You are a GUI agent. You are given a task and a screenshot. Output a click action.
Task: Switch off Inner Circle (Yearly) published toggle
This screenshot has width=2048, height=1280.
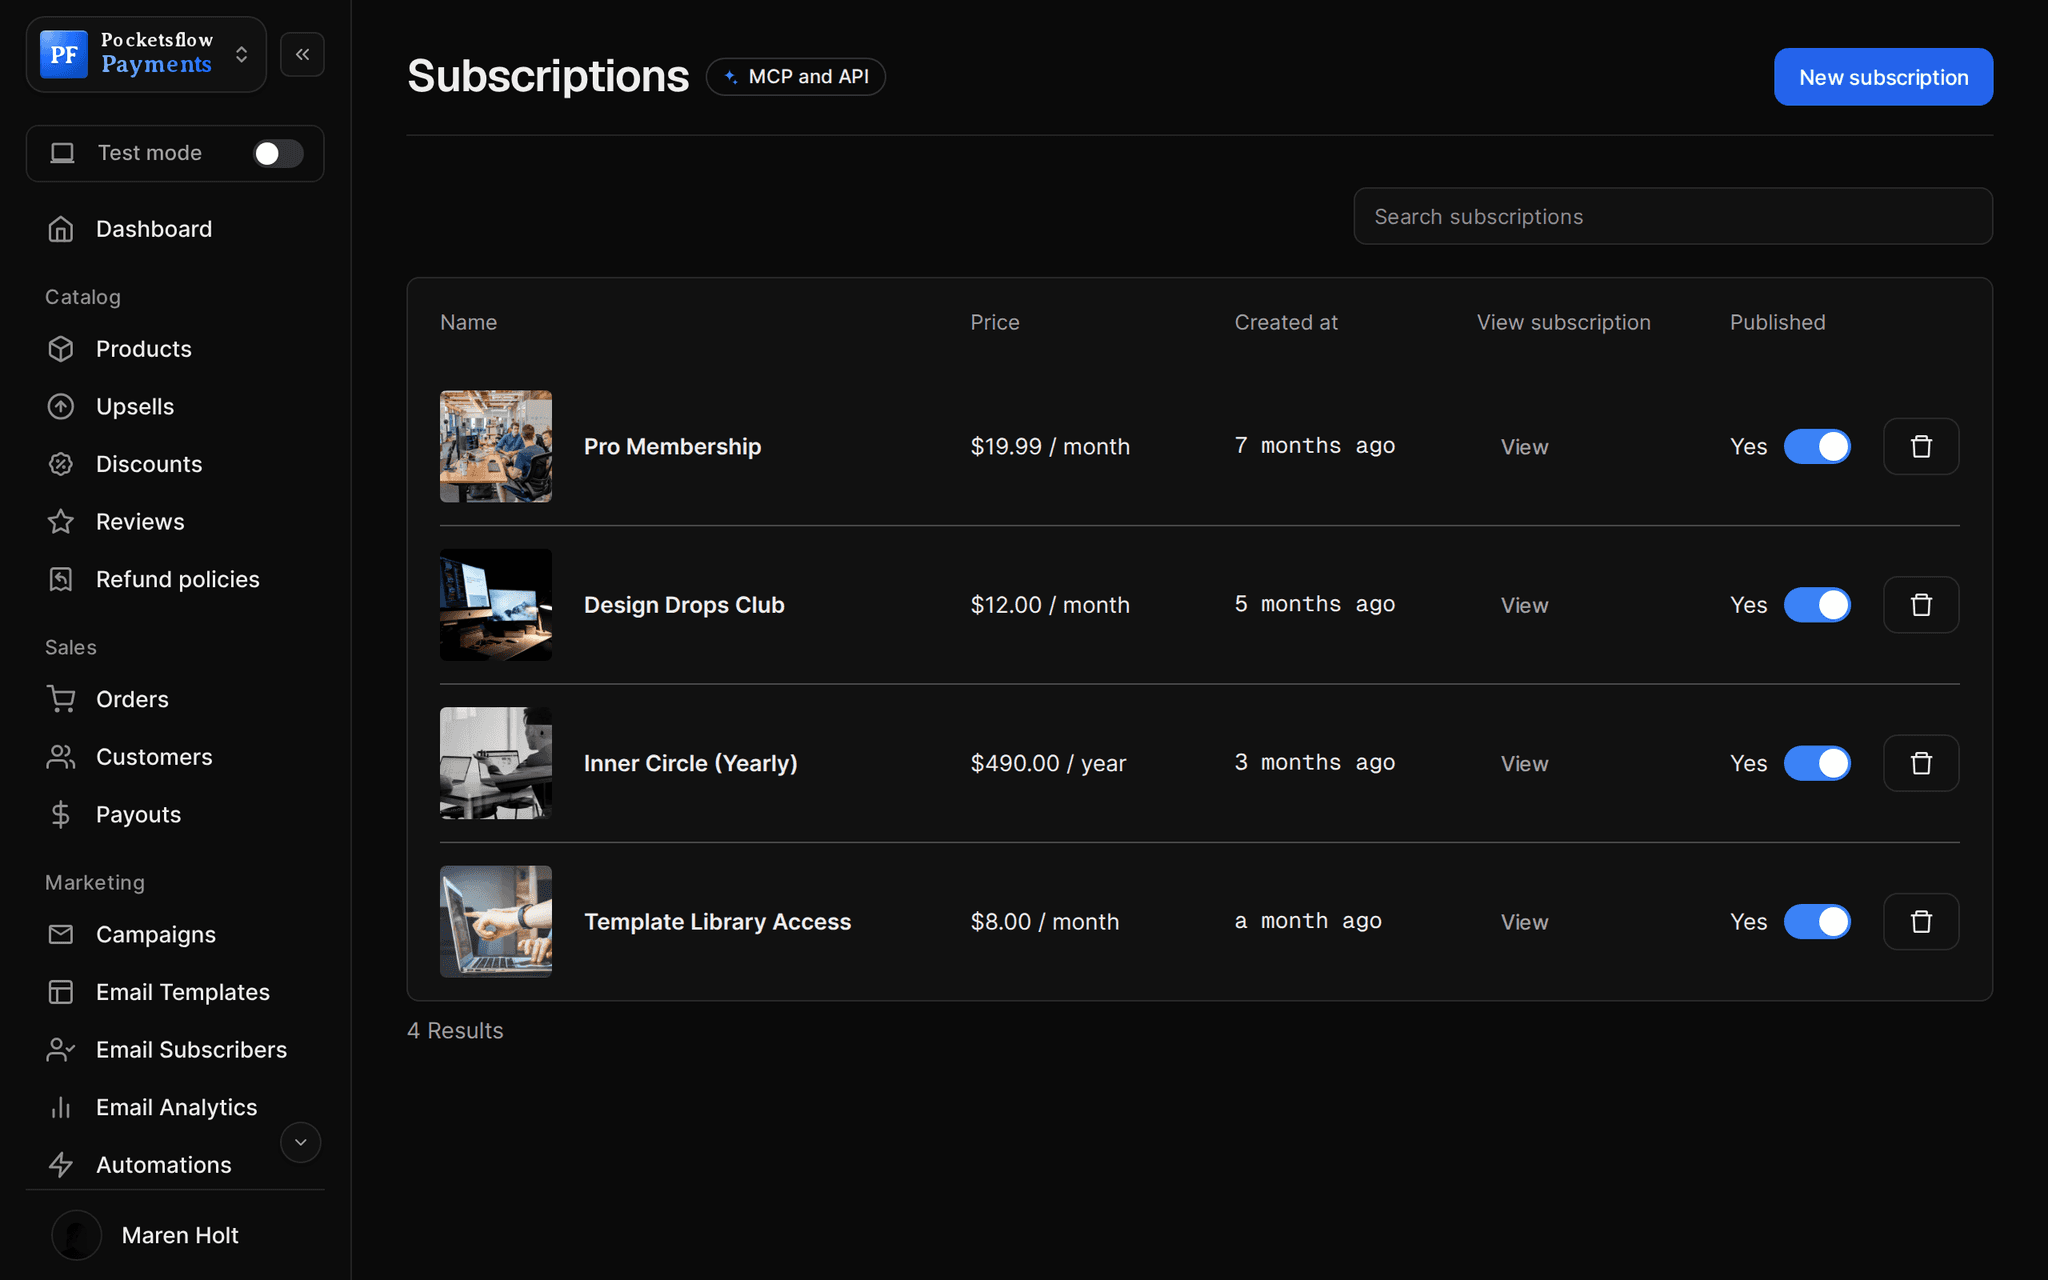pyautogui.click(x=1817, y=763)
